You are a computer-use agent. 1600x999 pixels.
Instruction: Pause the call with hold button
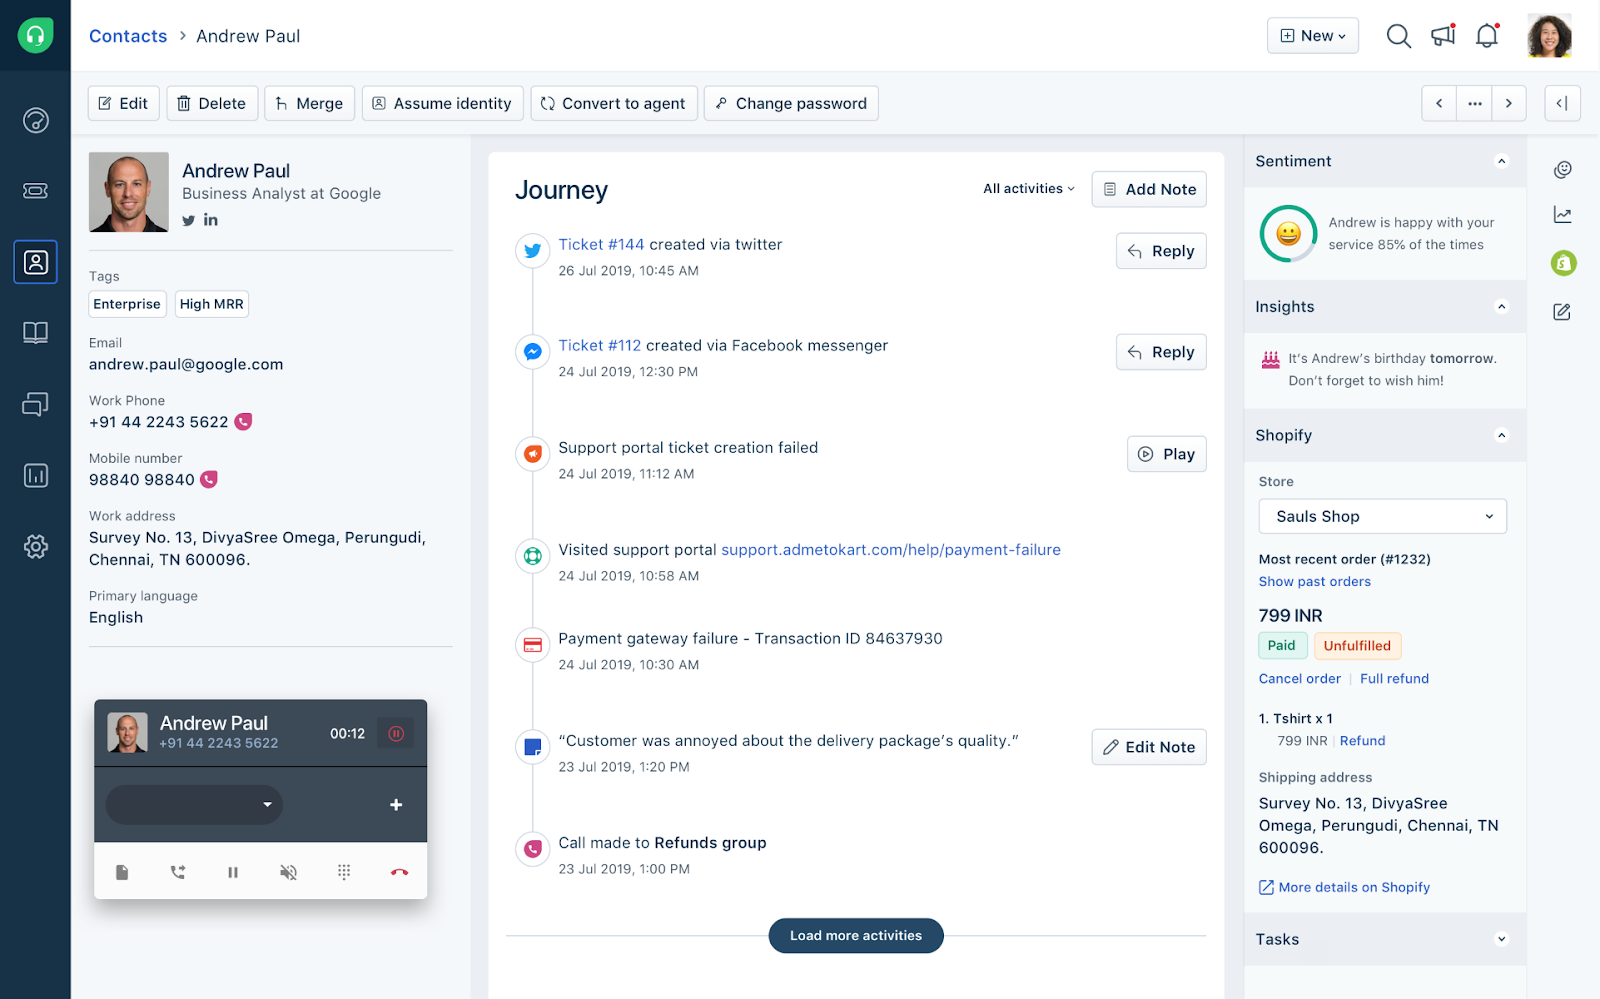coord(233,872)
